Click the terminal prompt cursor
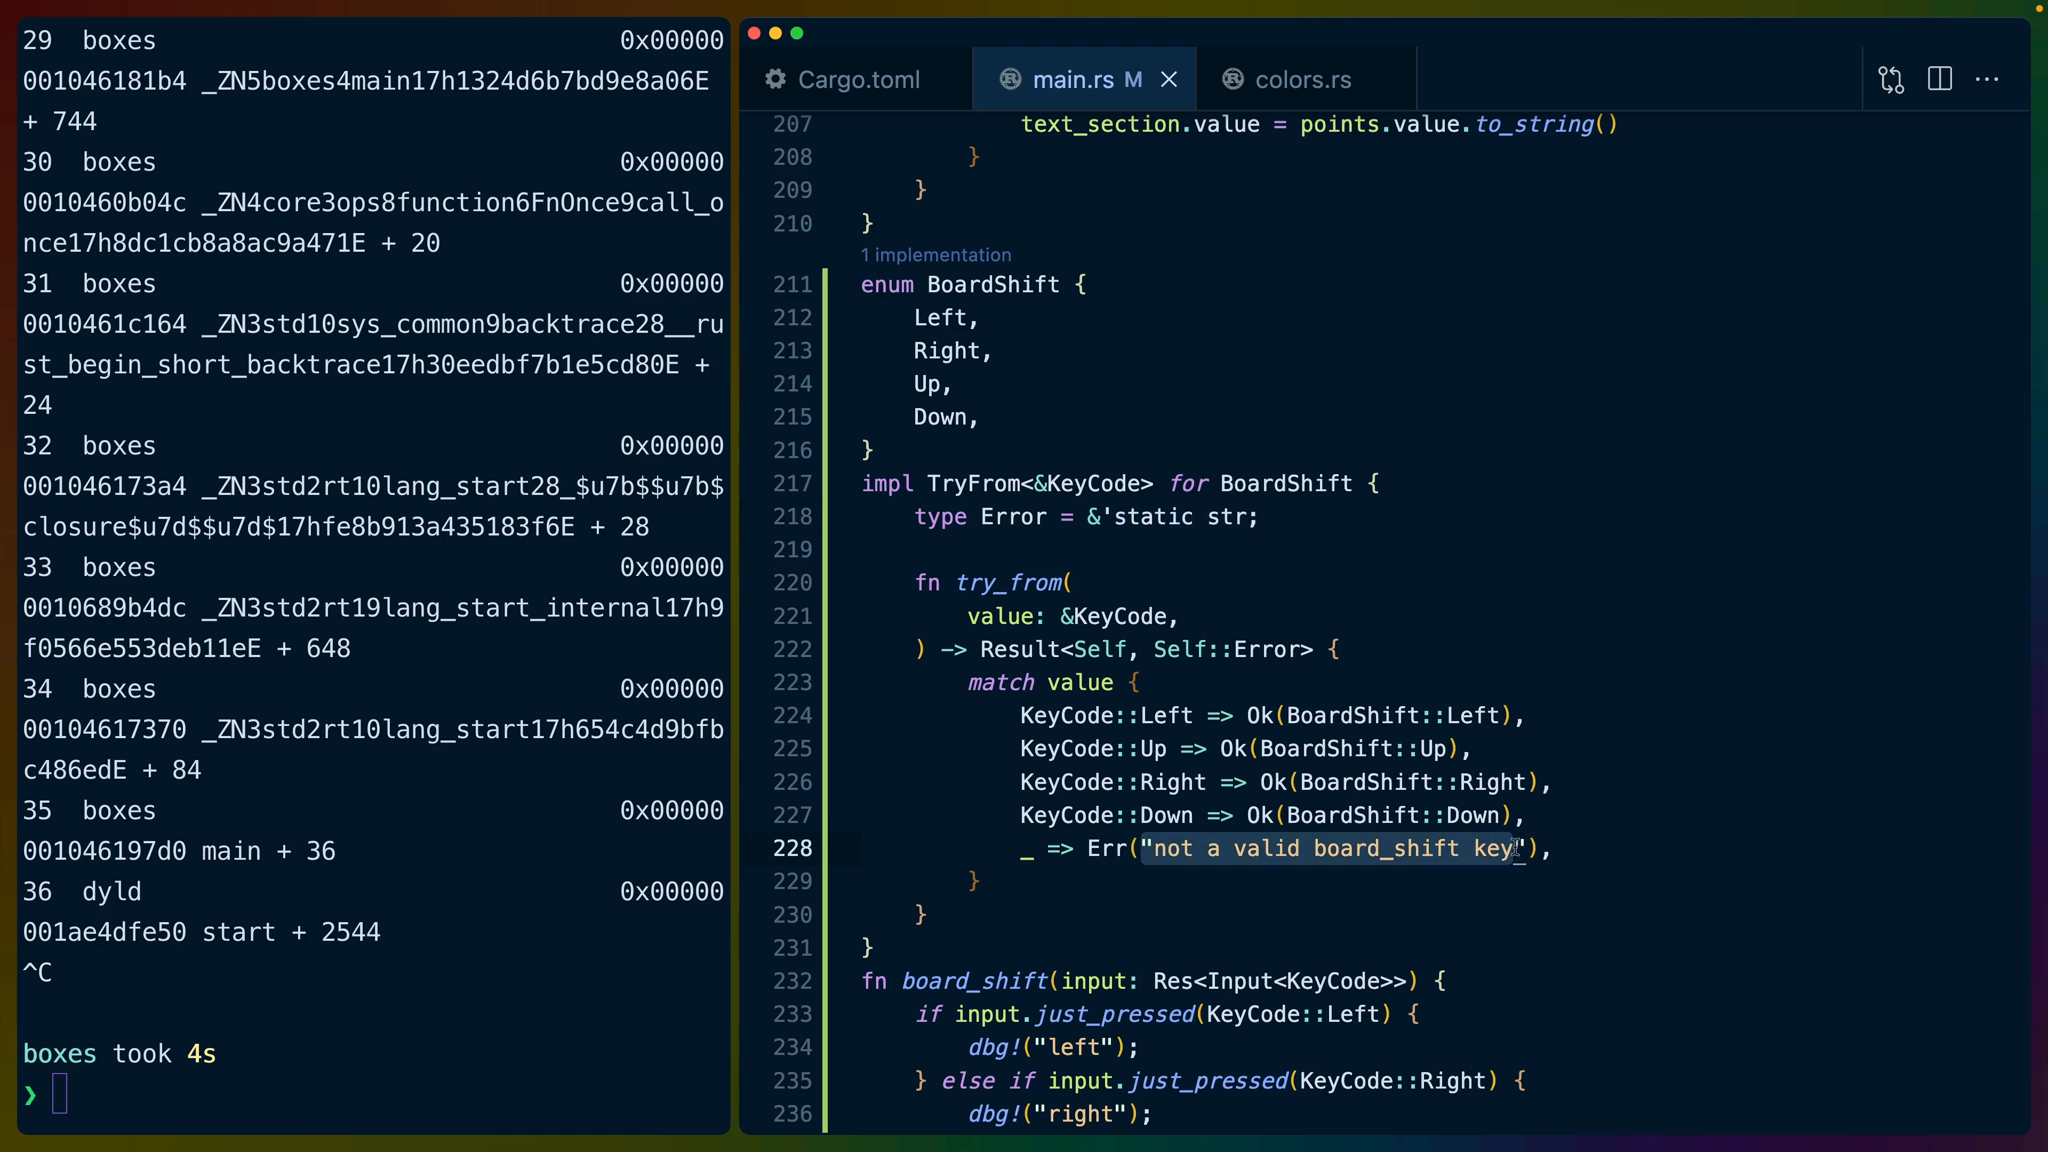 point(60,1093)
